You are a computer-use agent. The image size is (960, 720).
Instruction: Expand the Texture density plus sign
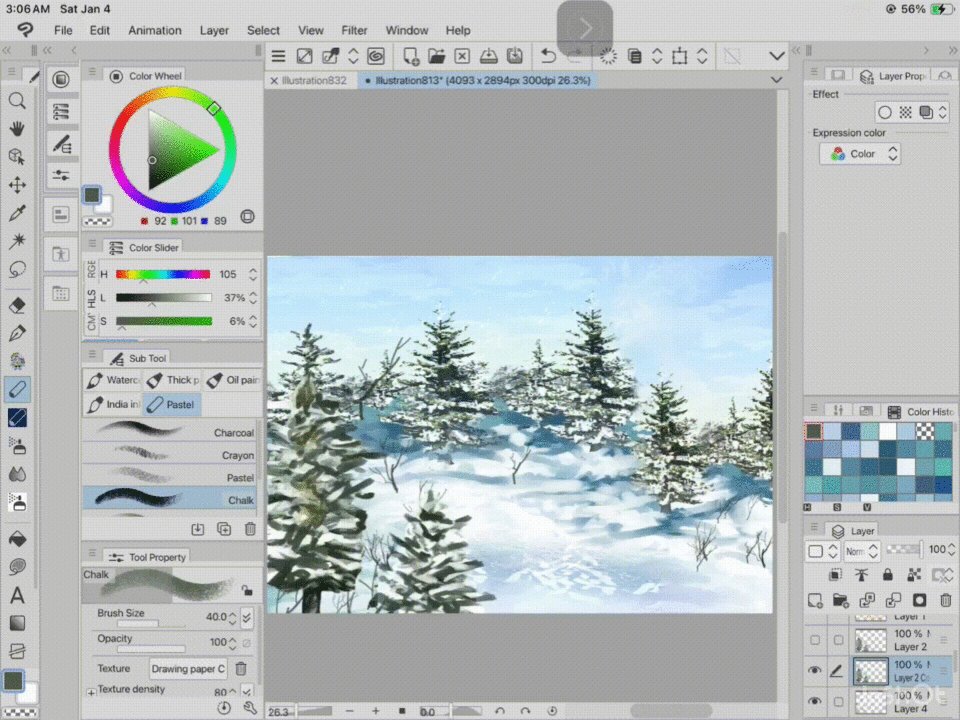click(x=91, y=692)
